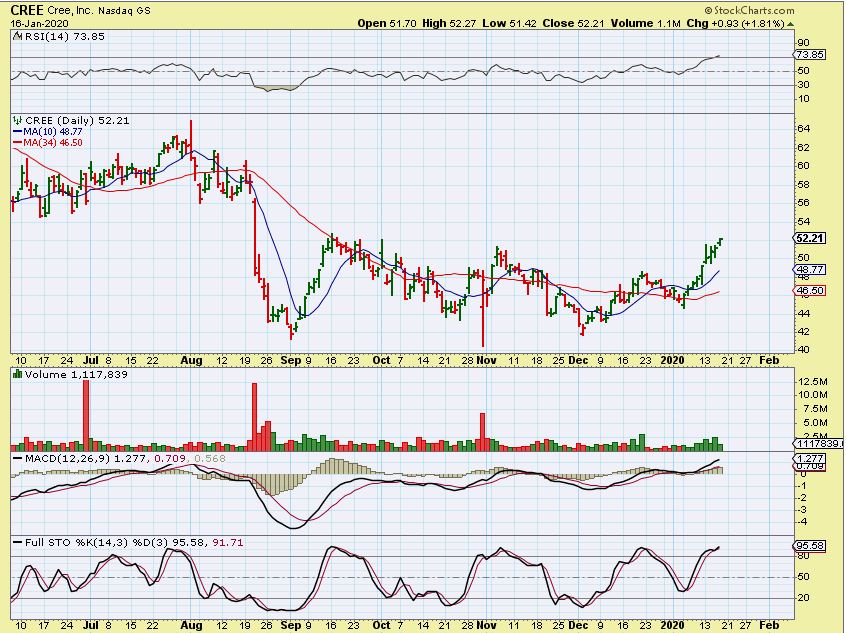Click the 1117839 tag on the volume axis
Image resolution: width=846 pixels, height=633 pixels.
(x=819, y=443)
